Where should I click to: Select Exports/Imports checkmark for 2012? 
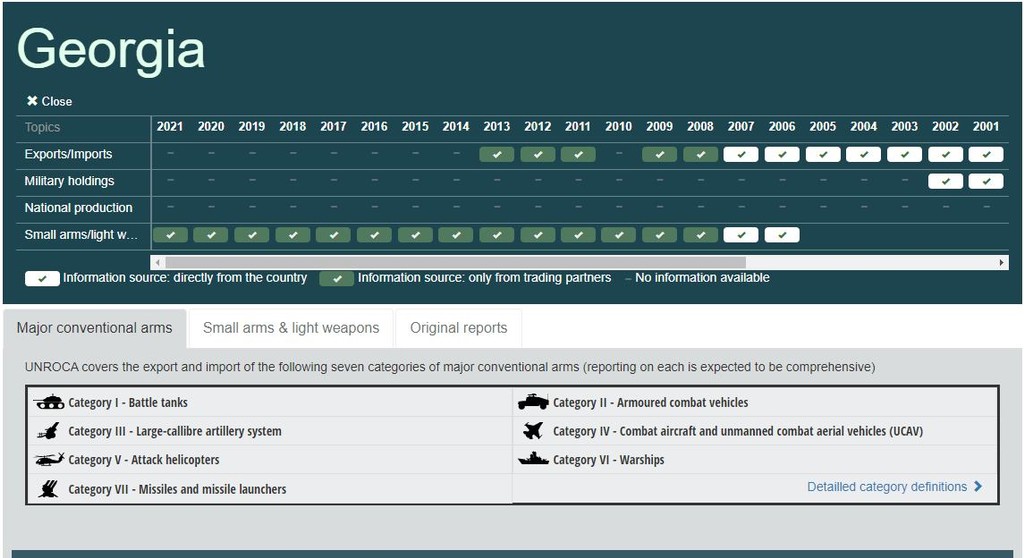[x=537, y=155]
